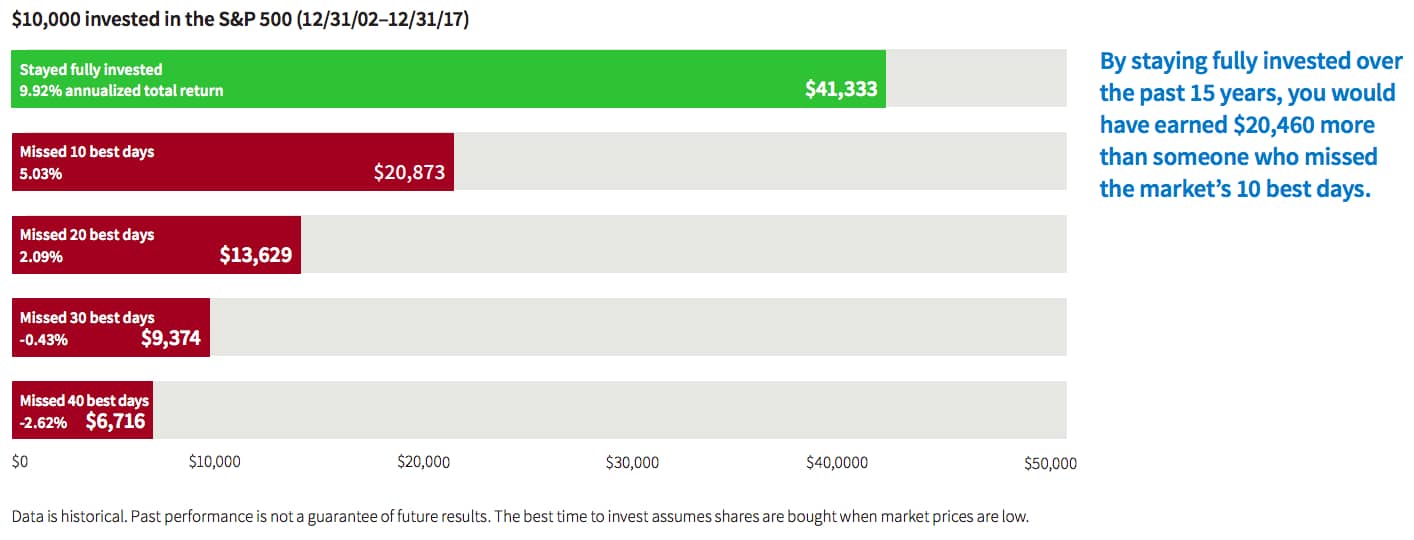Select the $13,629 value label
The height and width of the screenshot is (540, 1414).
[256, 255]
